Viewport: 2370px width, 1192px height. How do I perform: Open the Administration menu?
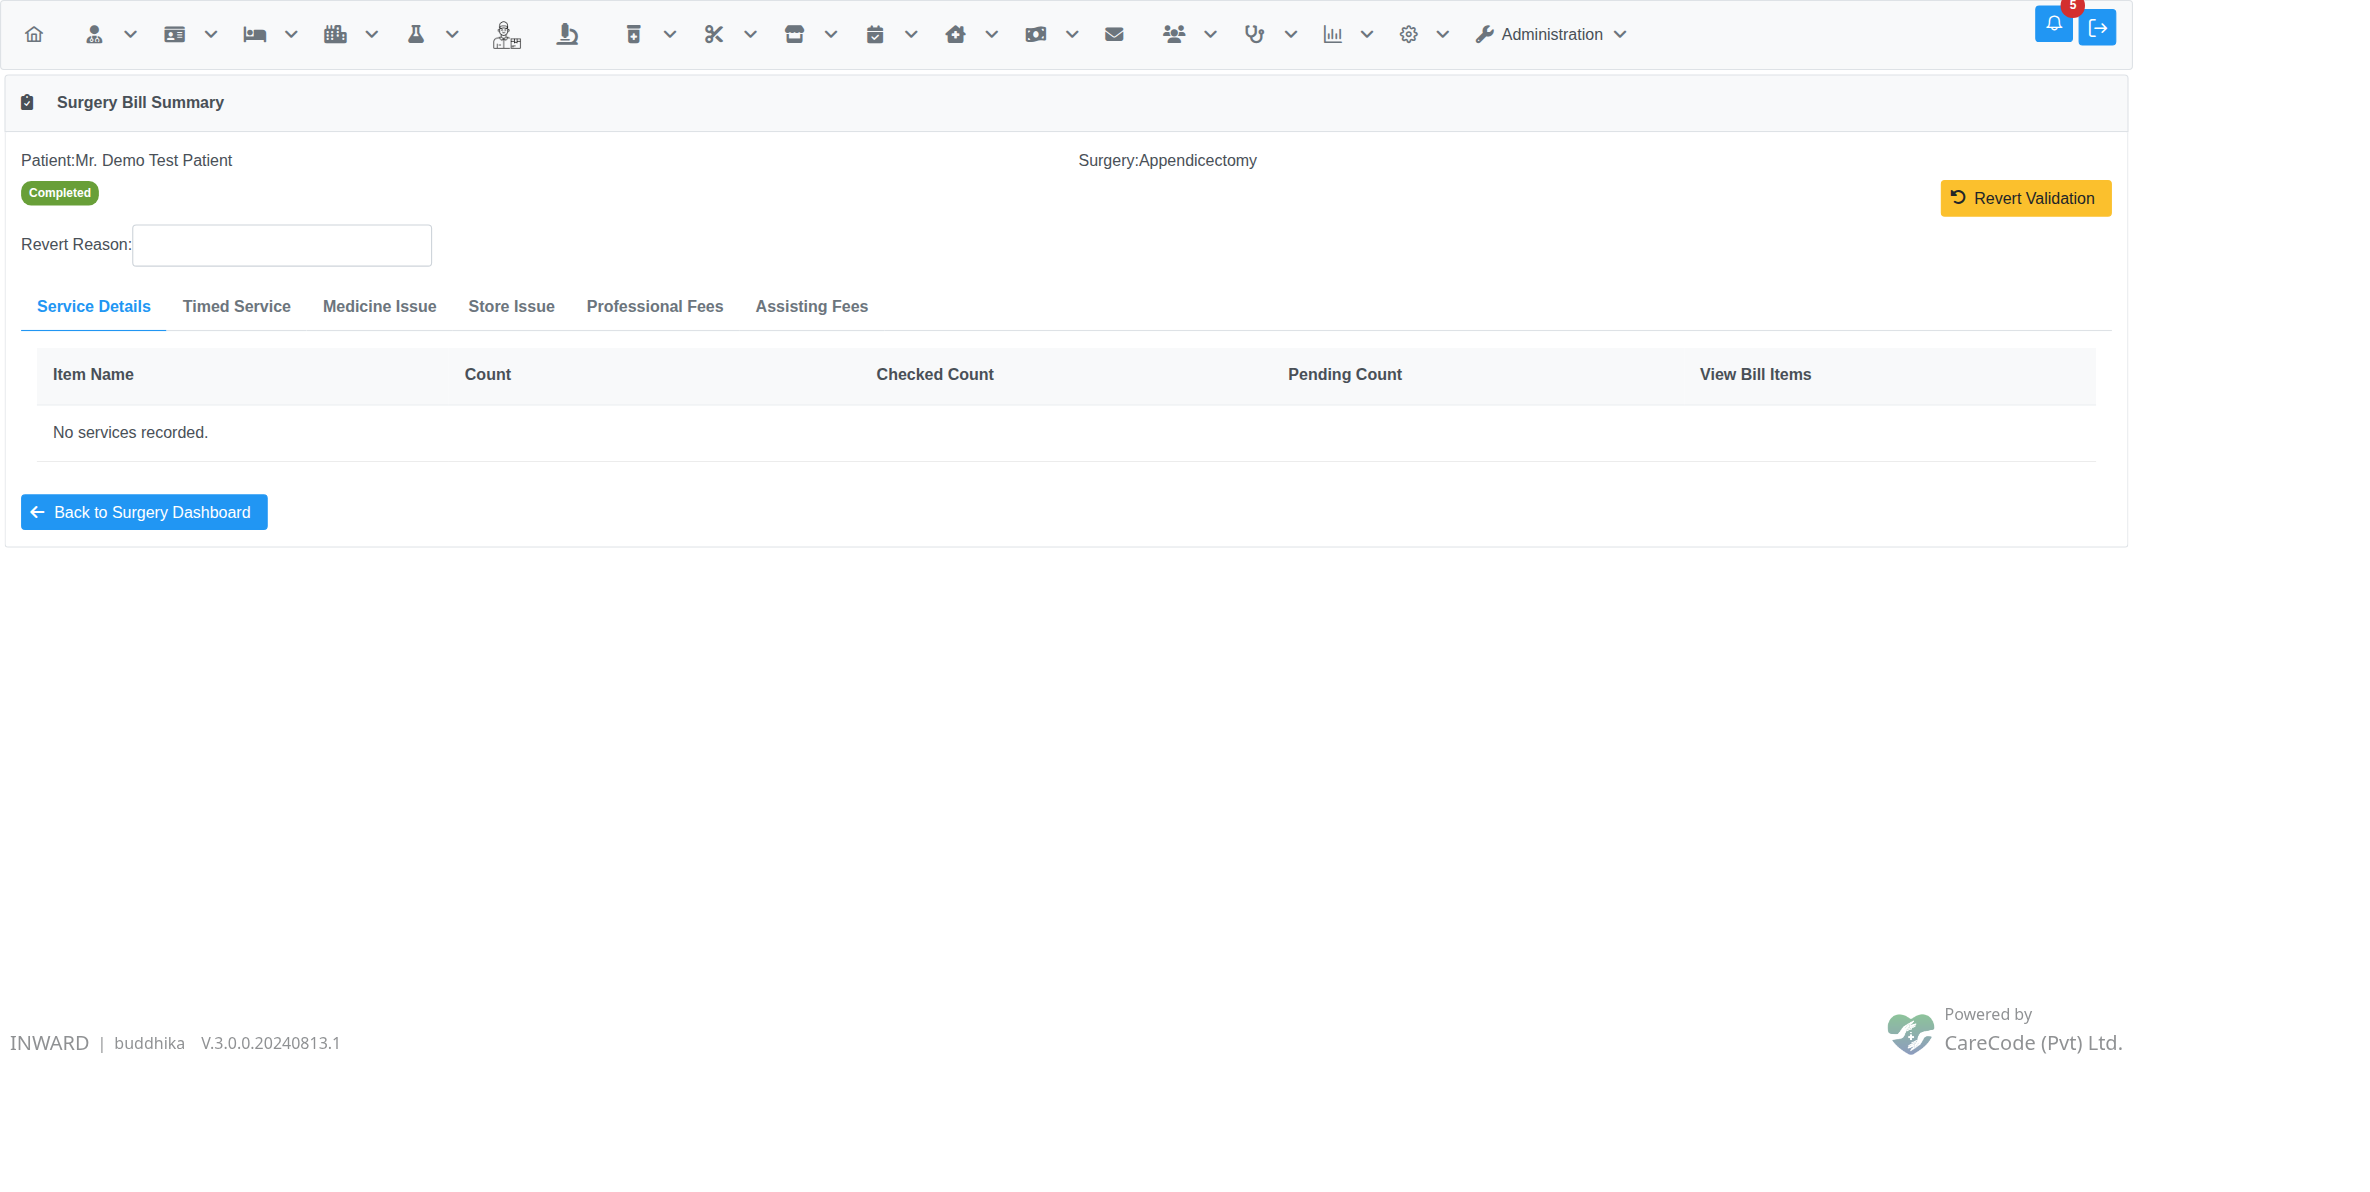1551,34
